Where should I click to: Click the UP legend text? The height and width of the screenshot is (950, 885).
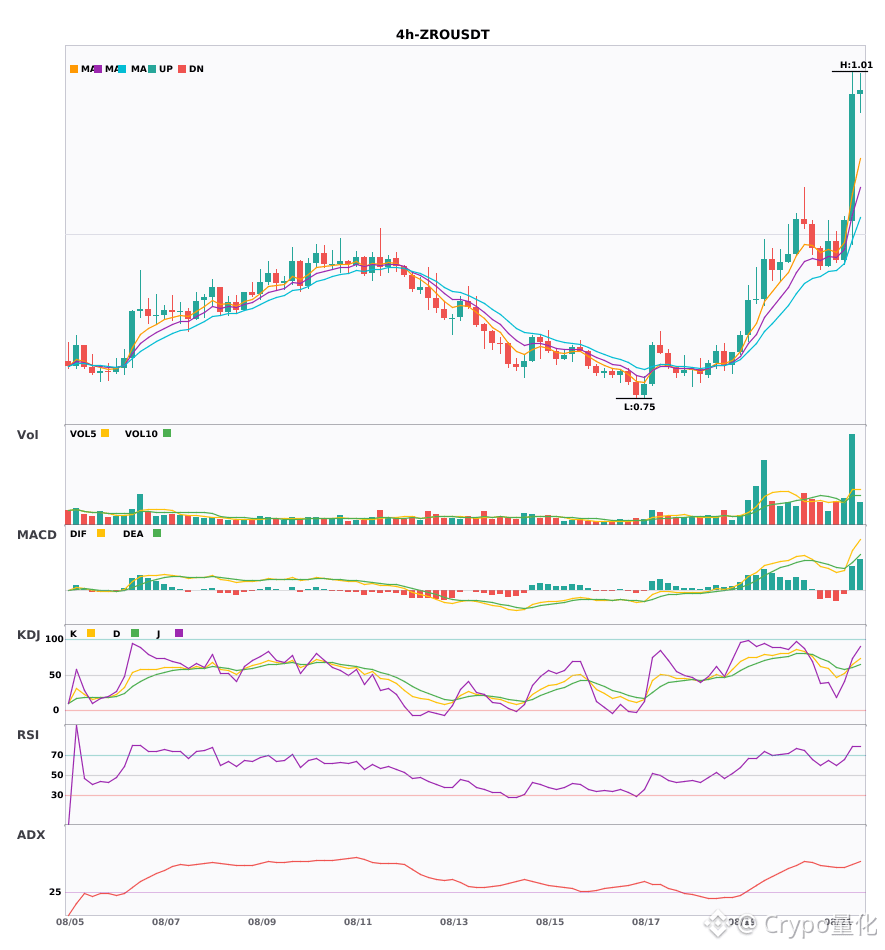click(166, 69)
